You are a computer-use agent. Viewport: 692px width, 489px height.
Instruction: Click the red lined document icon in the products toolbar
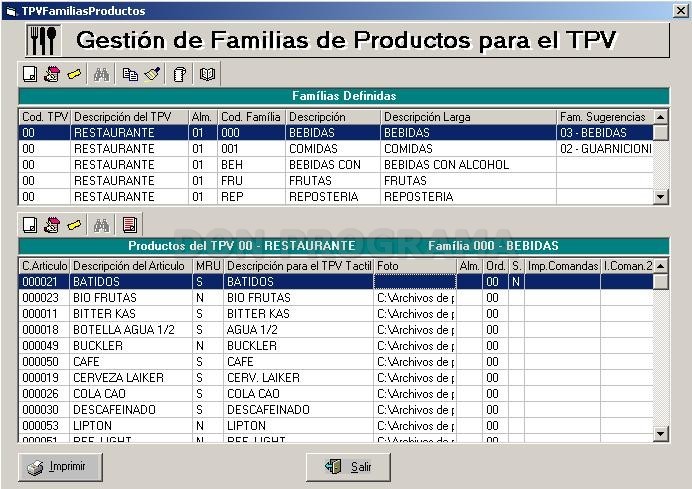(130, 225)
